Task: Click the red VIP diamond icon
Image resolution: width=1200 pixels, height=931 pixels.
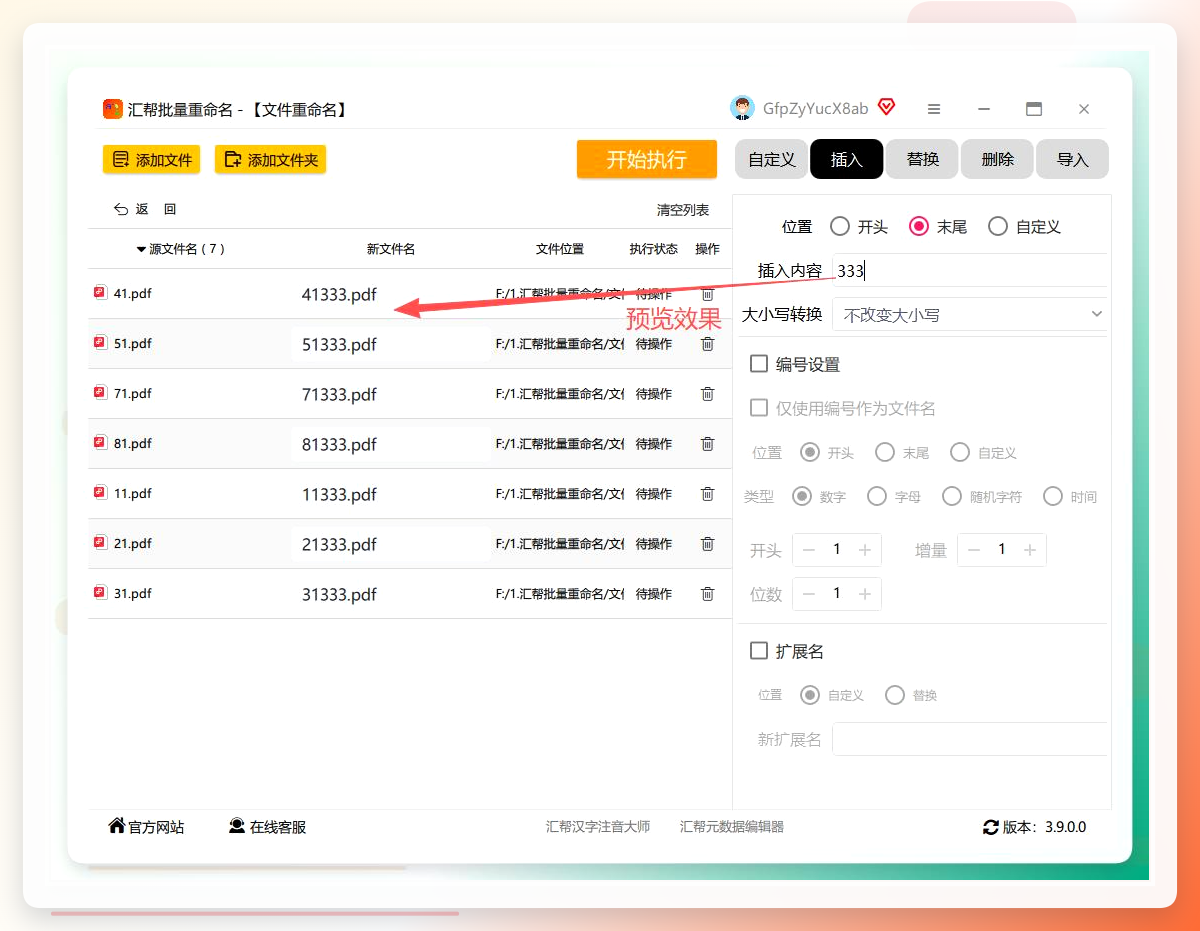Action: click(886, 107)
